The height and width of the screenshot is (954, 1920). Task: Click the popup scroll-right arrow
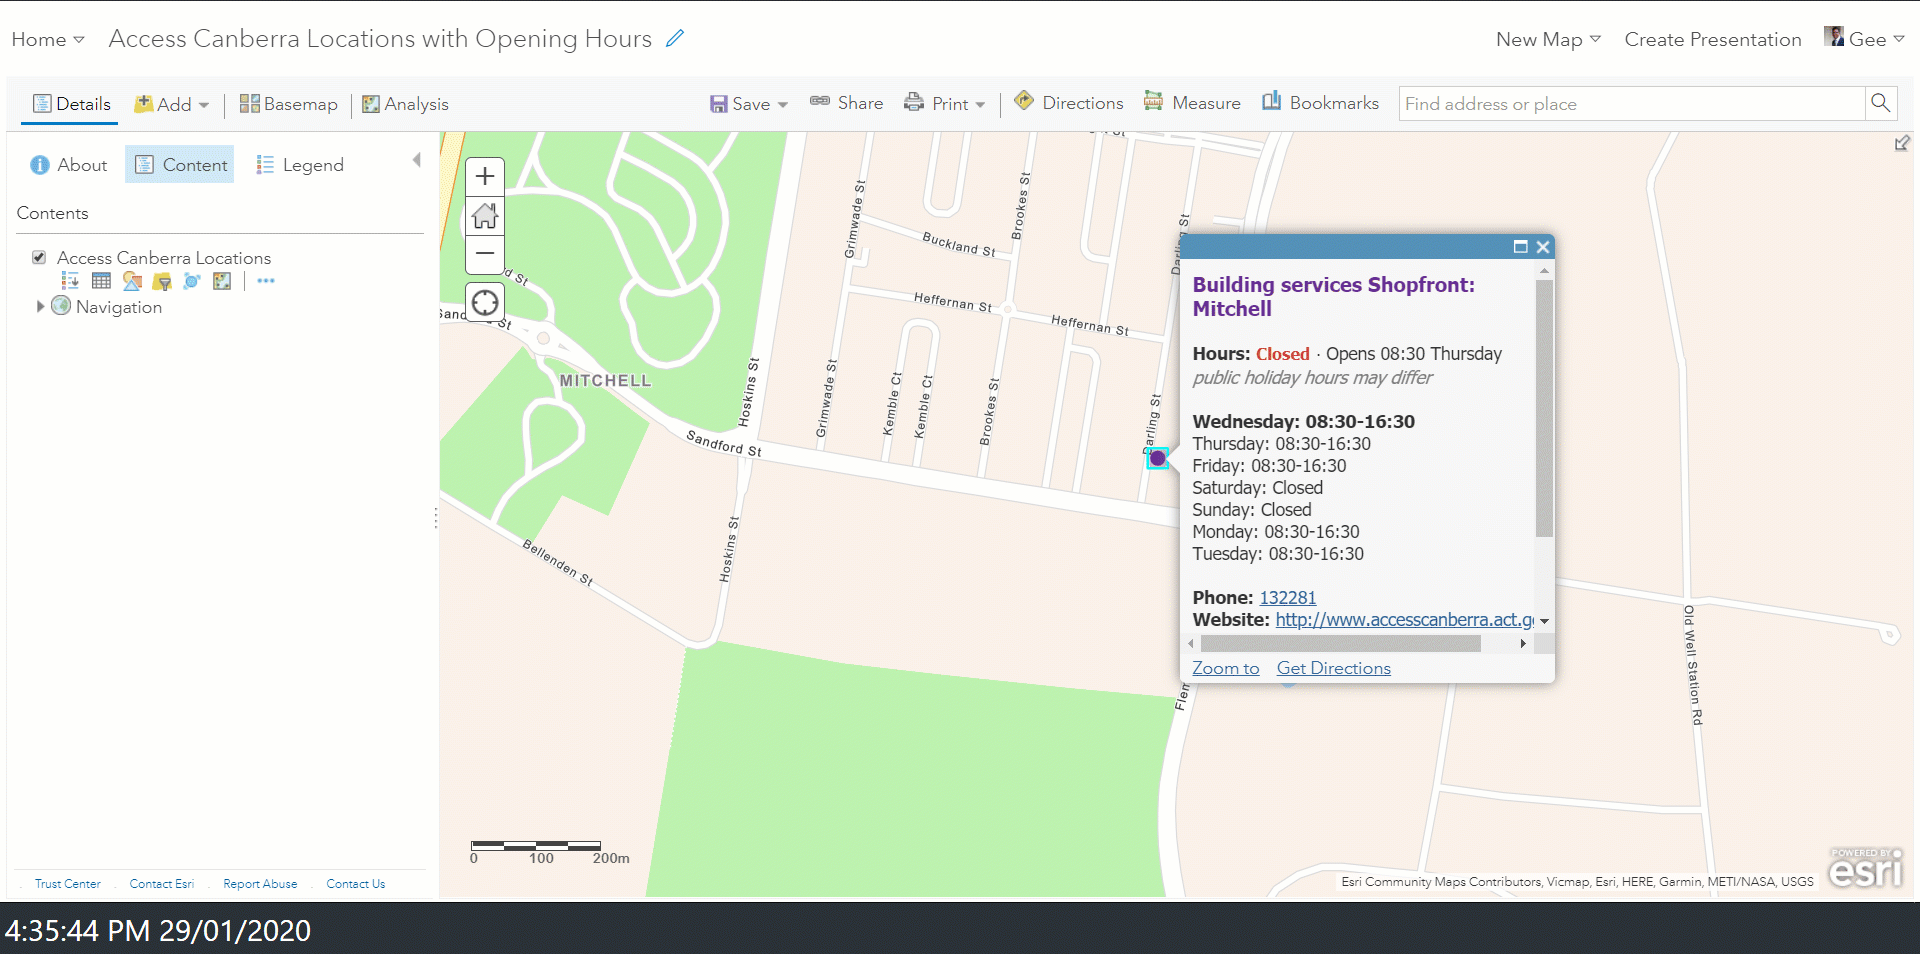(1523, 644)
